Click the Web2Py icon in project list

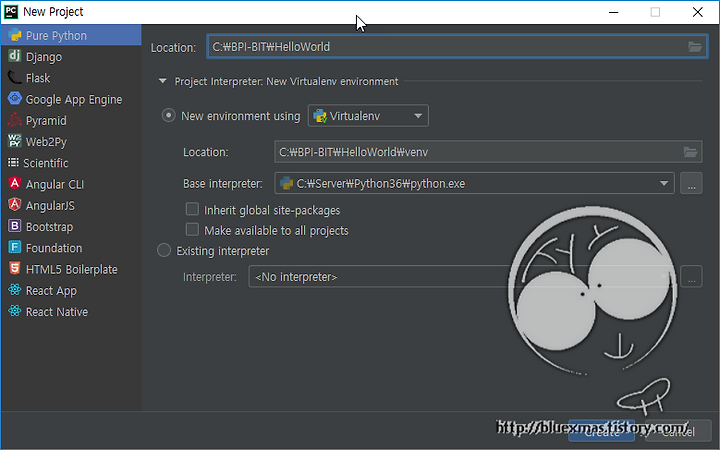15,141
